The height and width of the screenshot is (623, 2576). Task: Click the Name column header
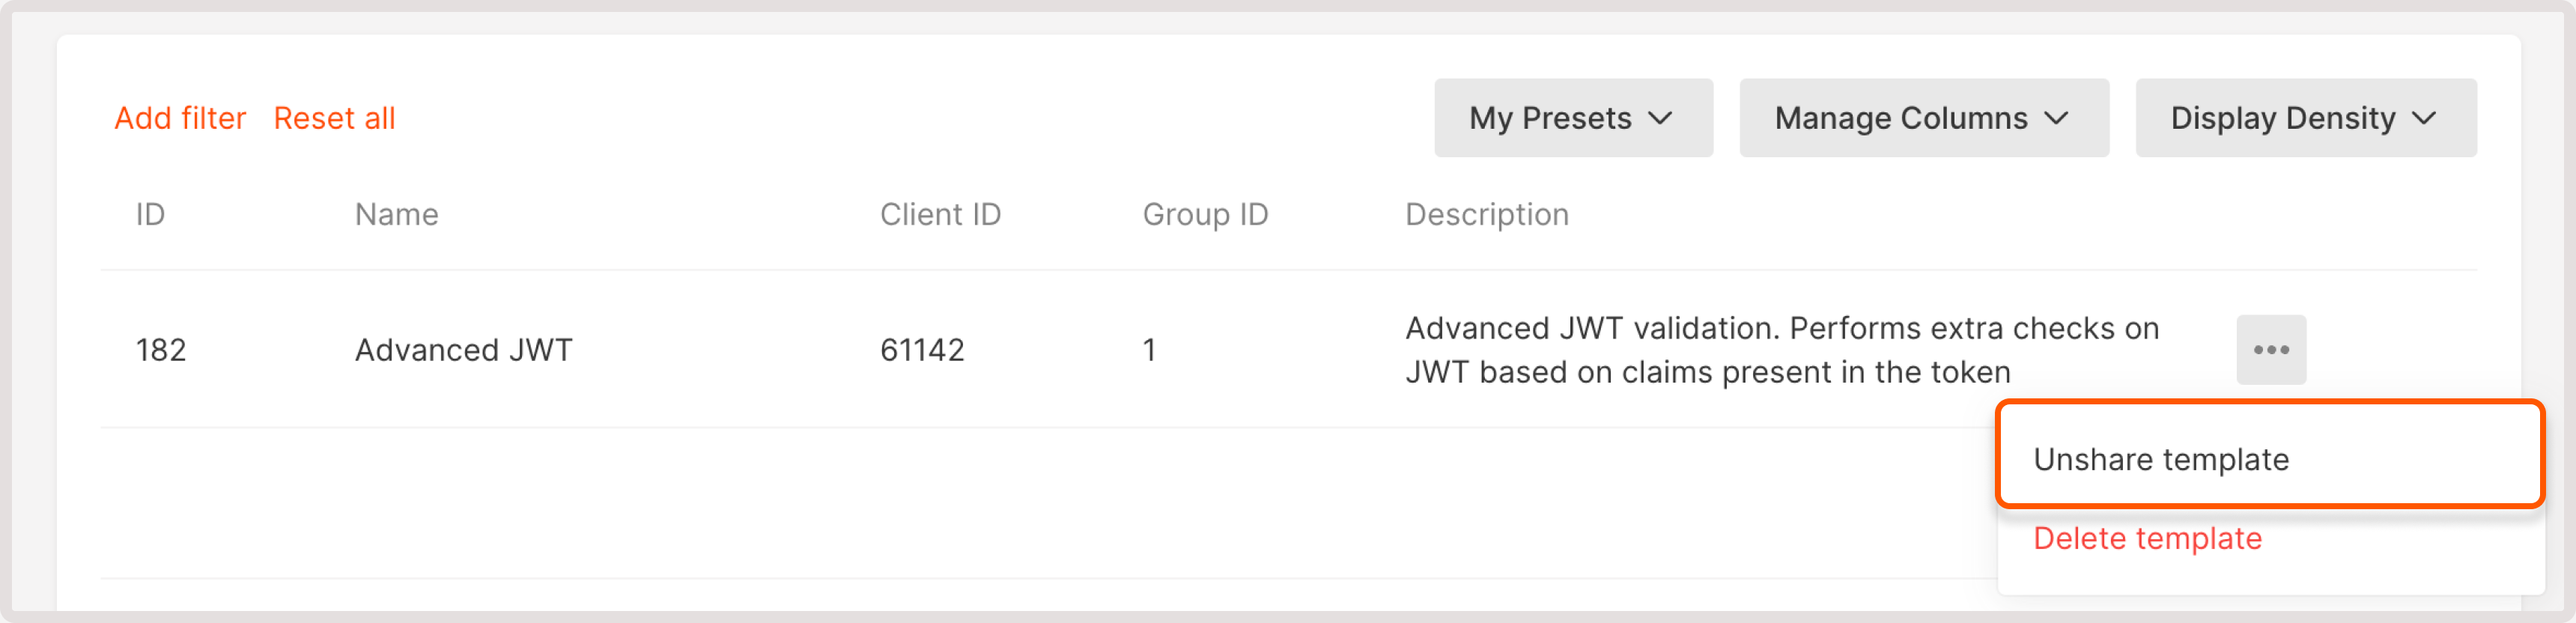tap(396, 214)
